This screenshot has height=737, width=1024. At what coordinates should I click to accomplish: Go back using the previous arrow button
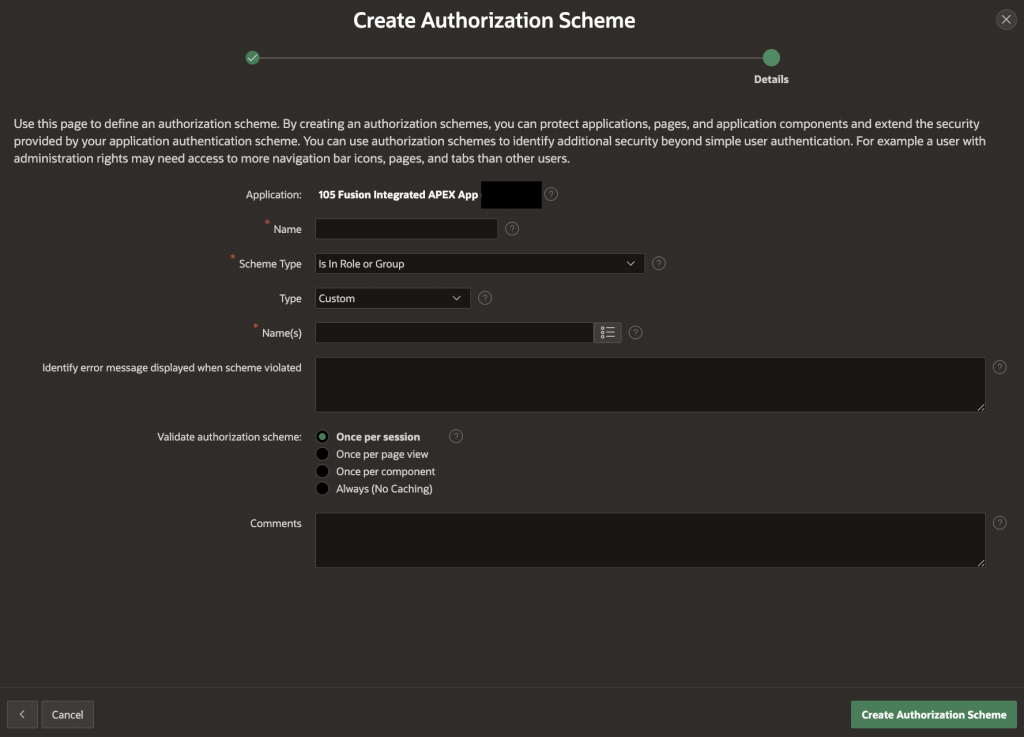(x=22, y=714)
